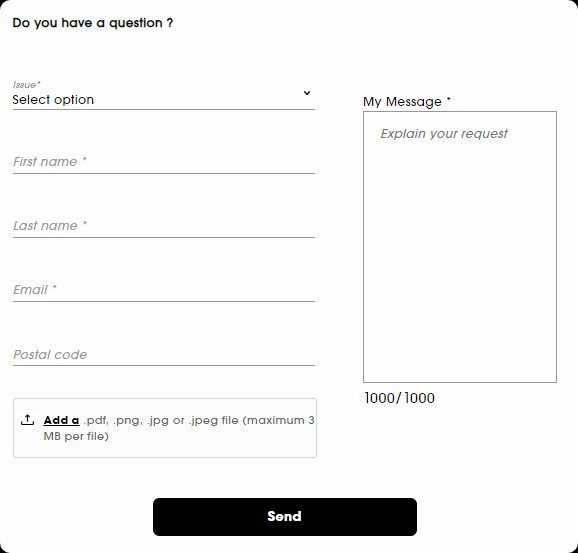Click the empty middle of message box

(x=460, y=258)
